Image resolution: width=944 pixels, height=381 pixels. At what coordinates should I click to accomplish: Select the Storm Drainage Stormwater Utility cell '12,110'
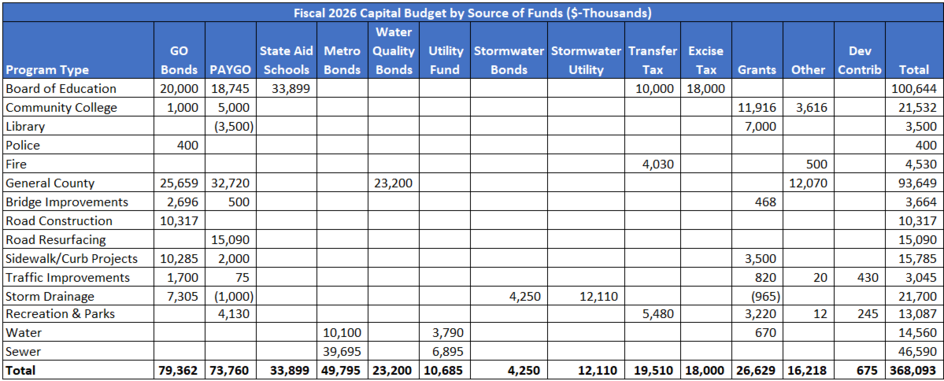point(586,297)
